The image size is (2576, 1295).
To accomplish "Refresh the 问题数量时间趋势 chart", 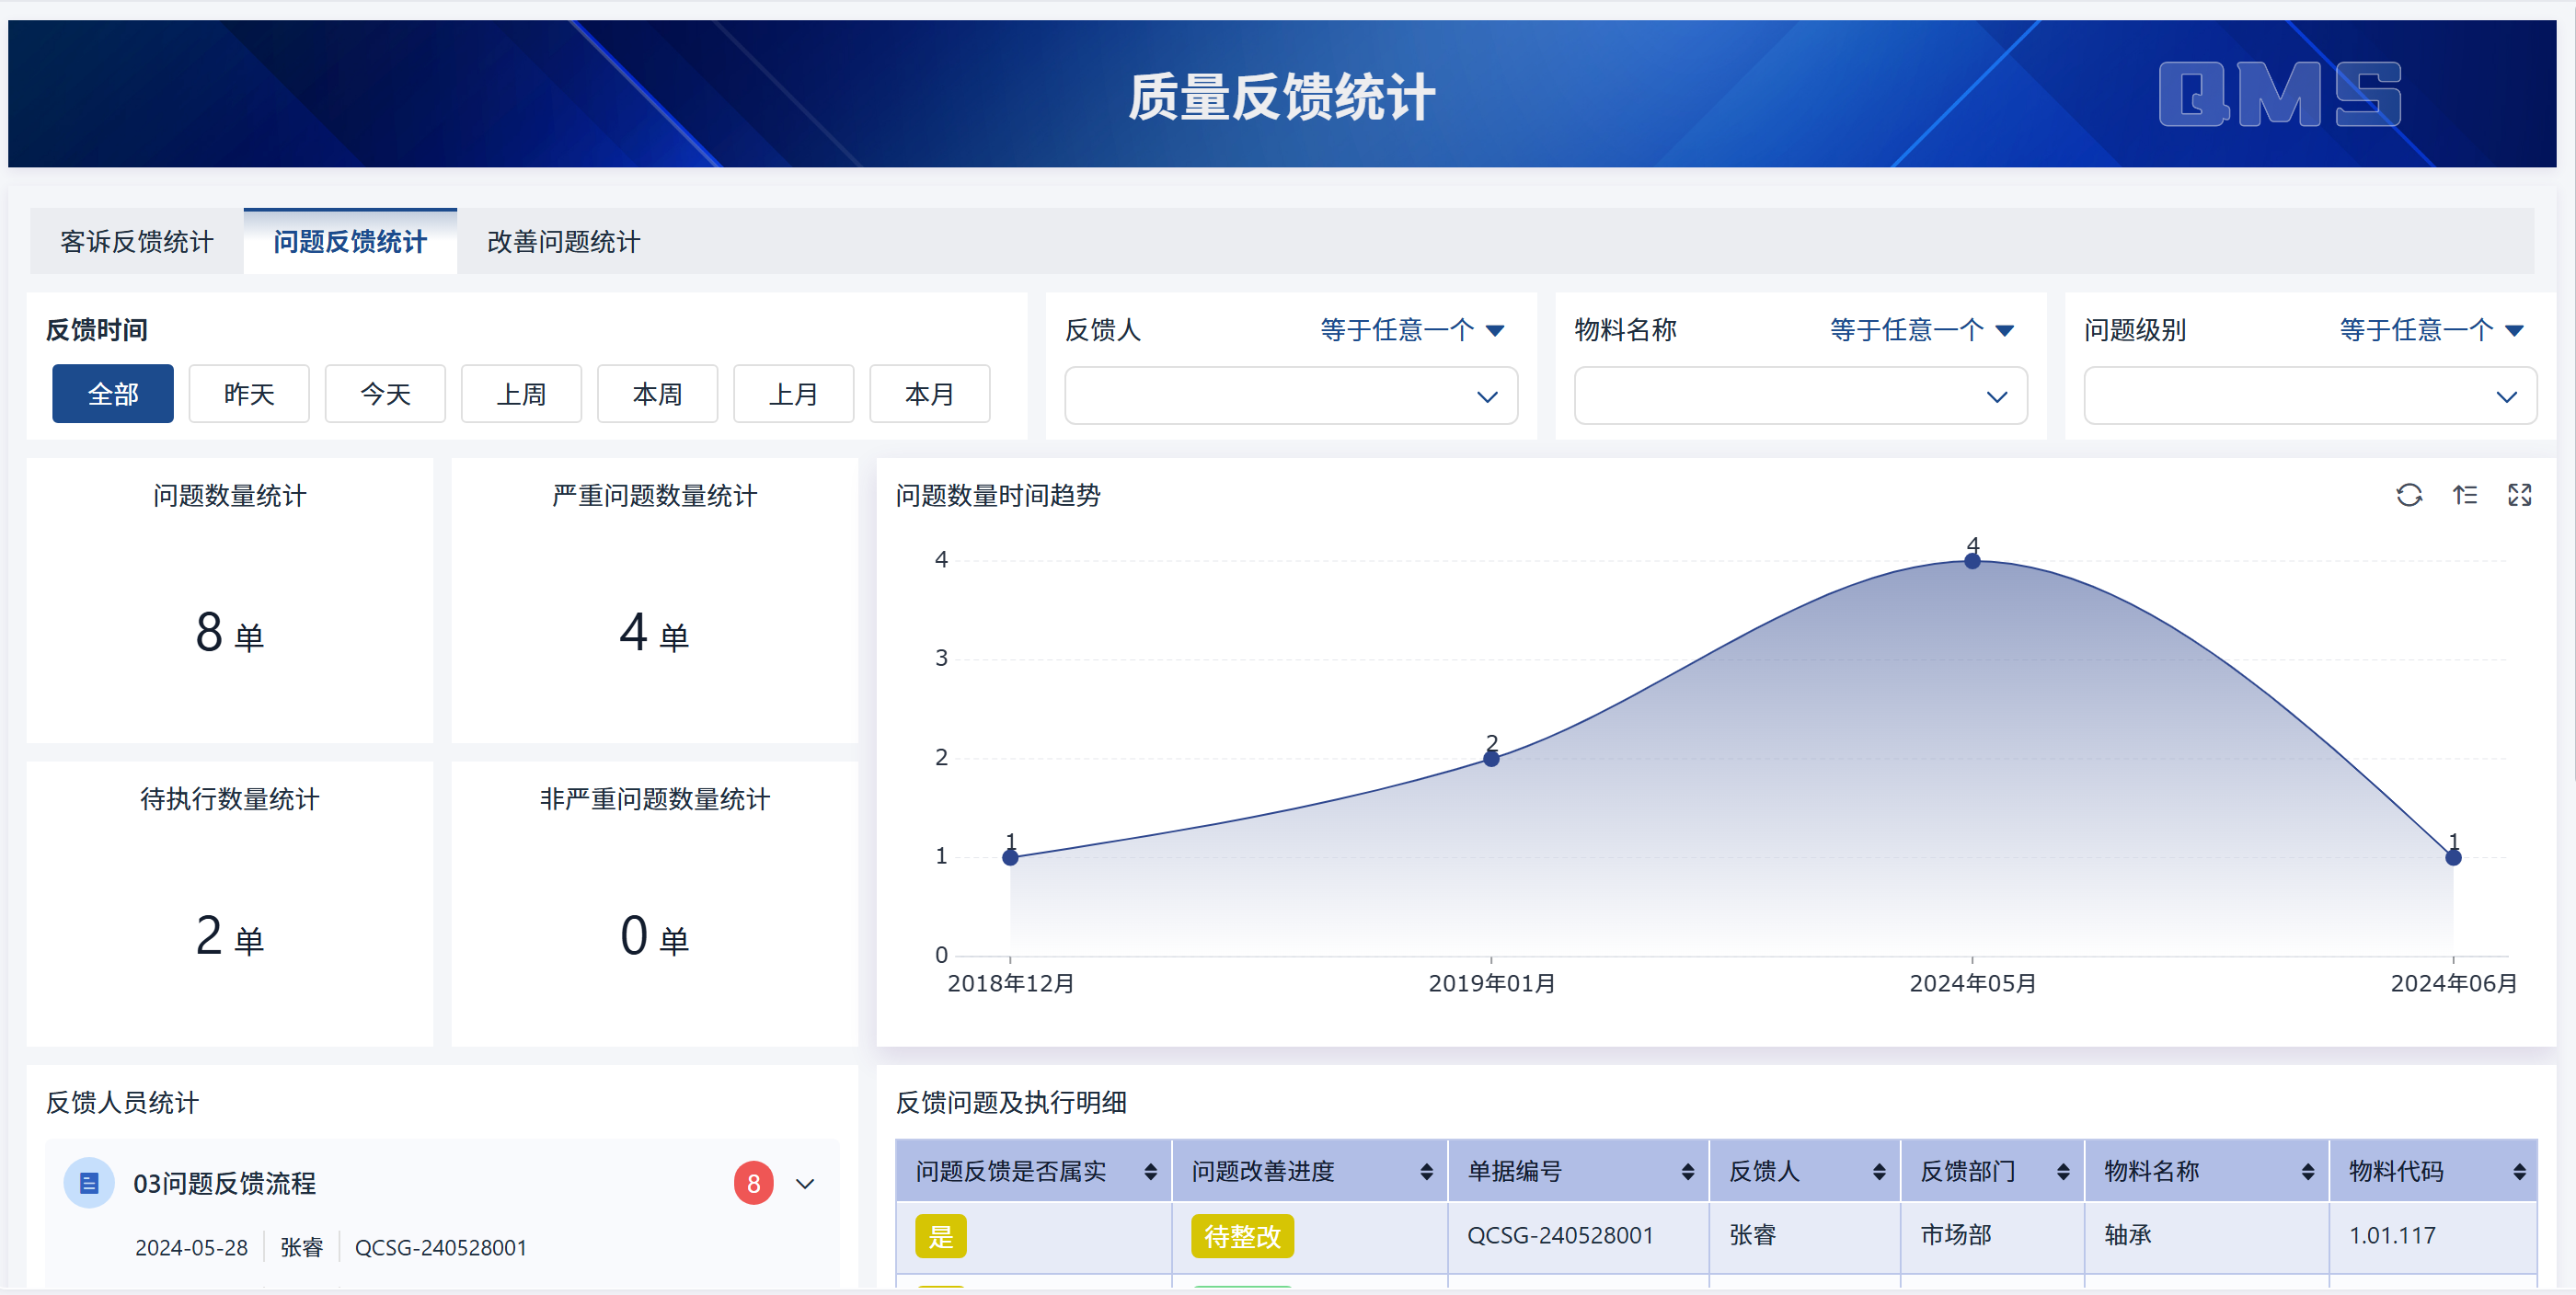I will click(2408, 495).
